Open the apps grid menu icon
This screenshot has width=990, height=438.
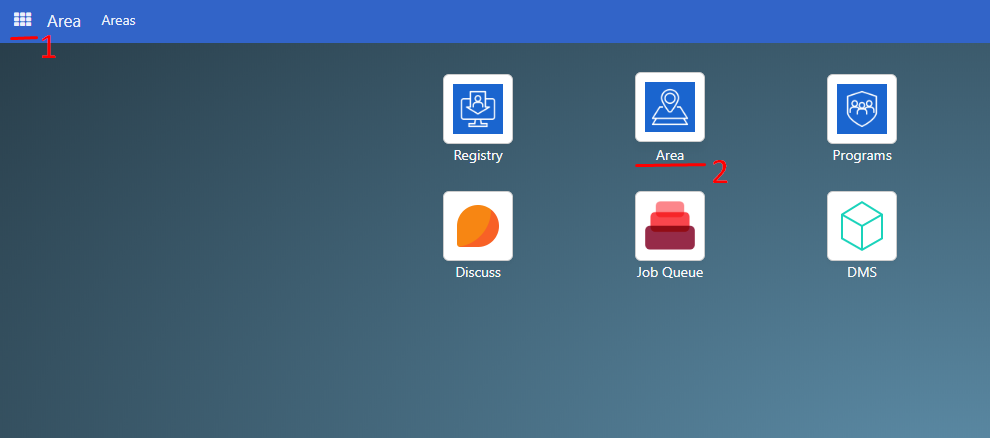pyautogui.click(x=22, y=19)
